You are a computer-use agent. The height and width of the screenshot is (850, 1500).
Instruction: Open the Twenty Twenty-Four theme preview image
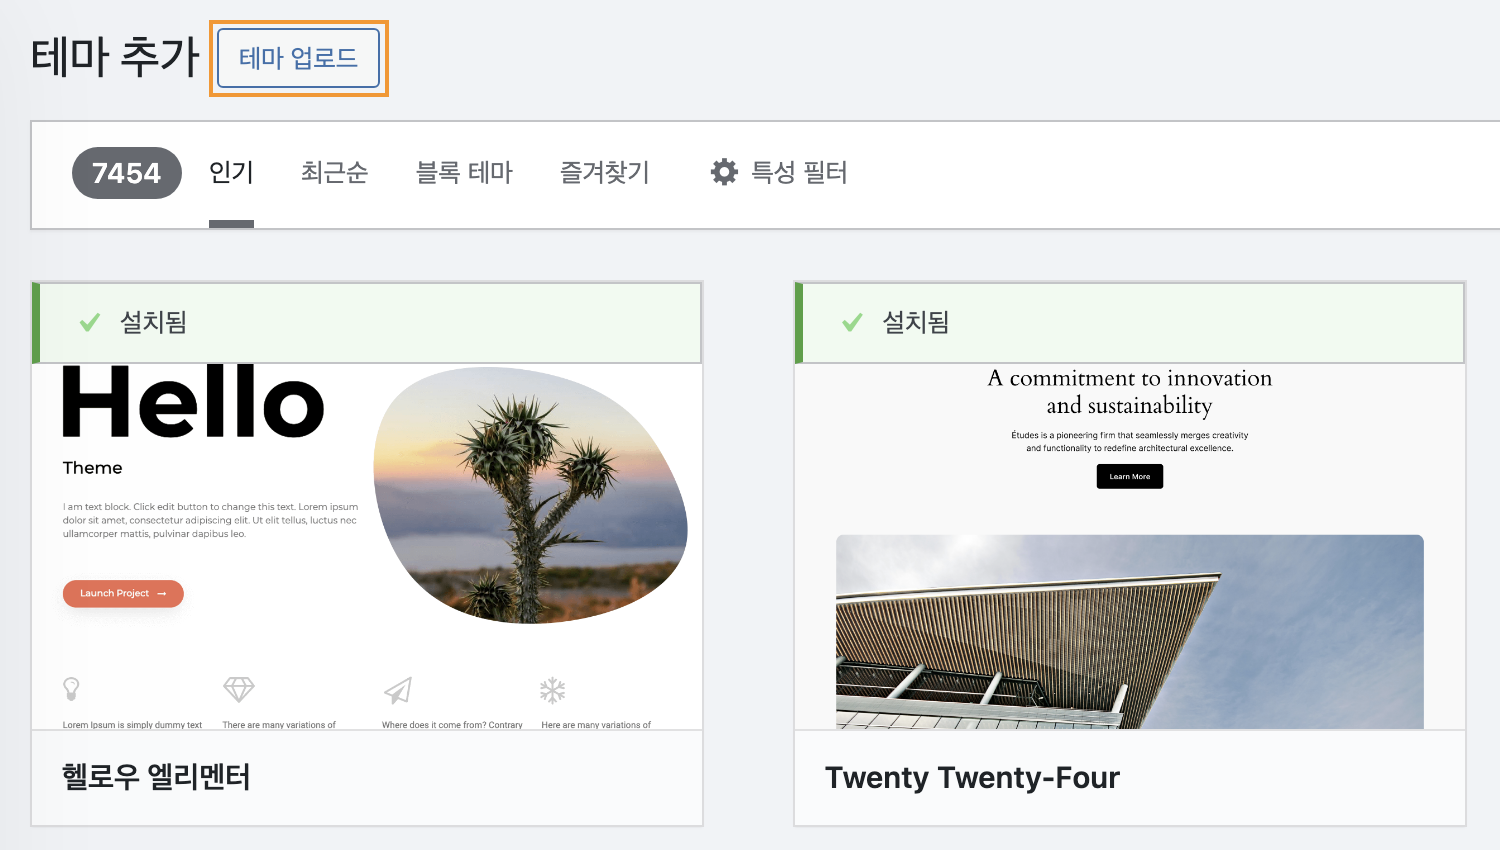(x=1130, y=546)
